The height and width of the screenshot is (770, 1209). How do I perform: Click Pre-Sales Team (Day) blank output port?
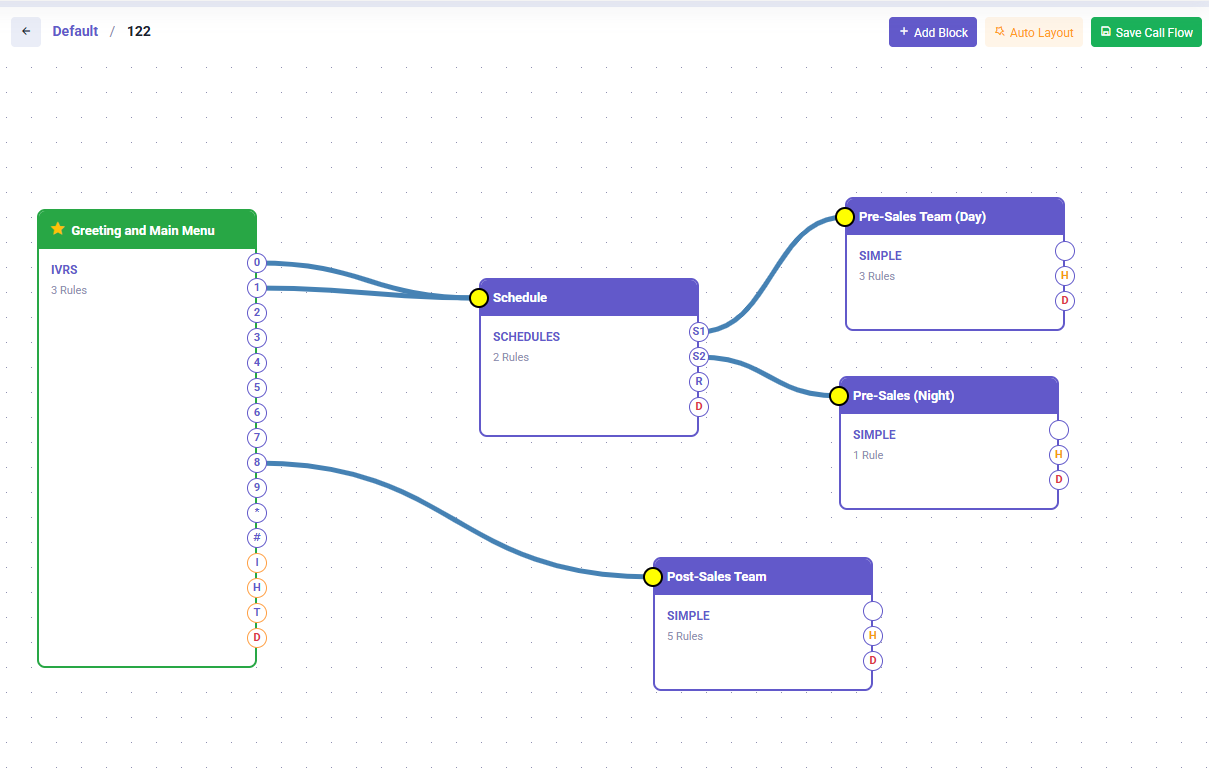[1065, 251]
